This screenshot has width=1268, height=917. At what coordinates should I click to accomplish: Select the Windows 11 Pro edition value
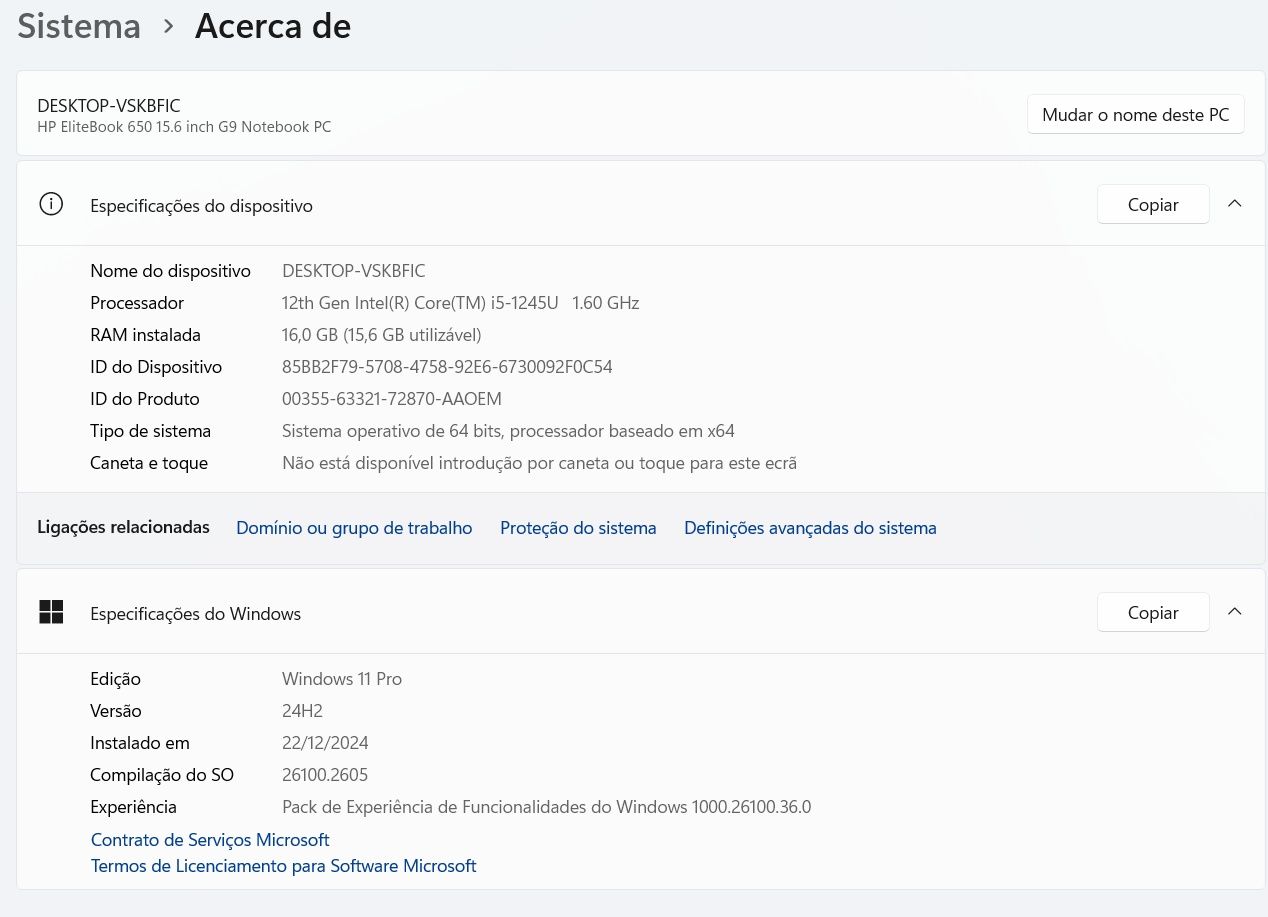(x=342, y=679)
